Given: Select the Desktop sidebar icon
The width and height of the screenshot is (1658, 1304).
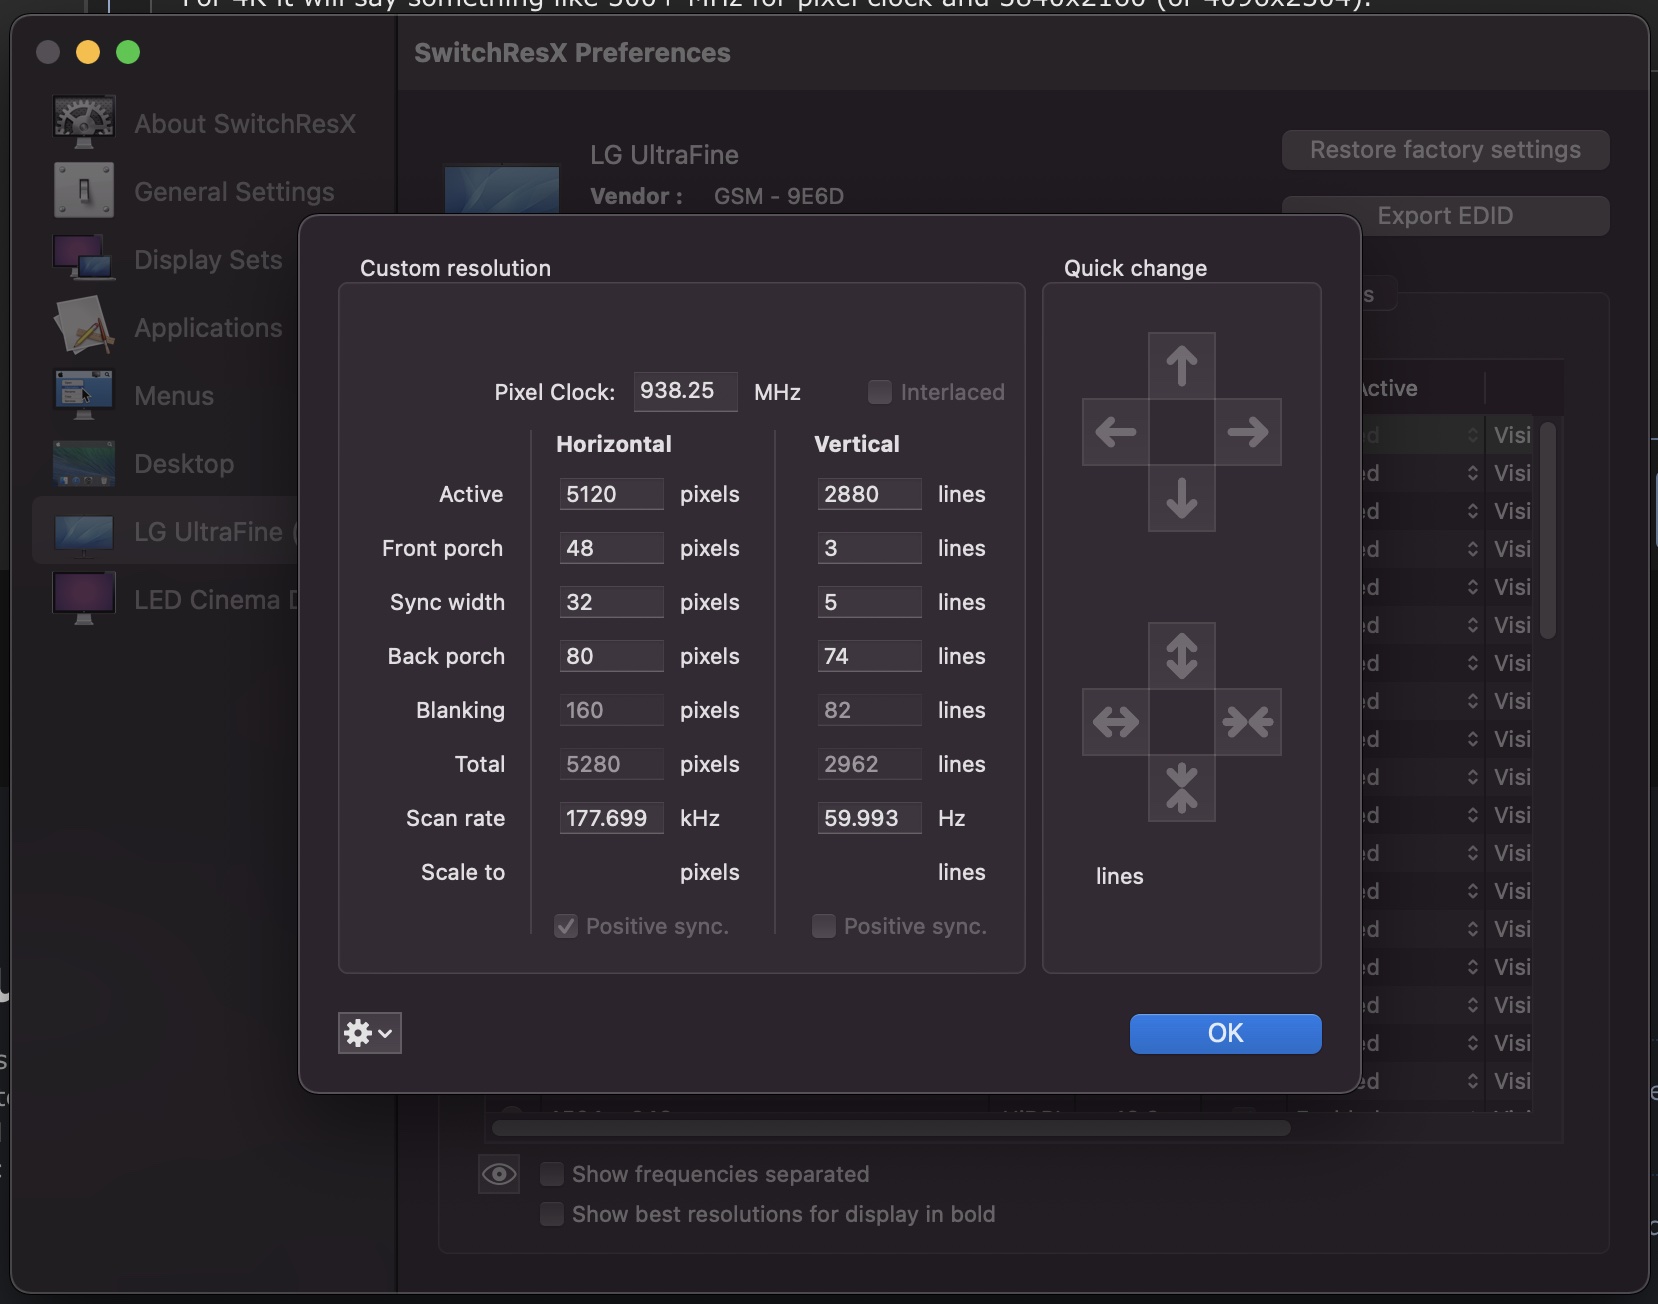Looking at the screenshot, I should [x=84, y=463].
